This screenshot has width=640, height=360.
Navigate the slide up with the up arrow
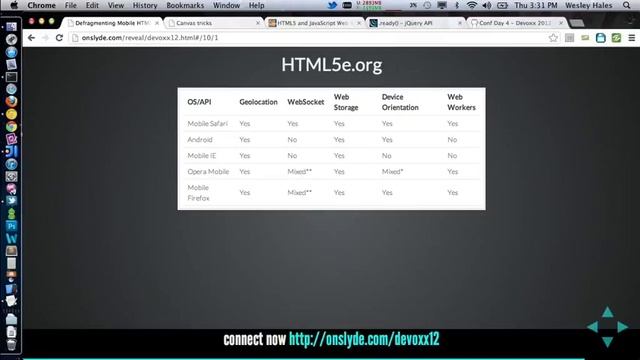pyautogui.click(x=607, y=312)
